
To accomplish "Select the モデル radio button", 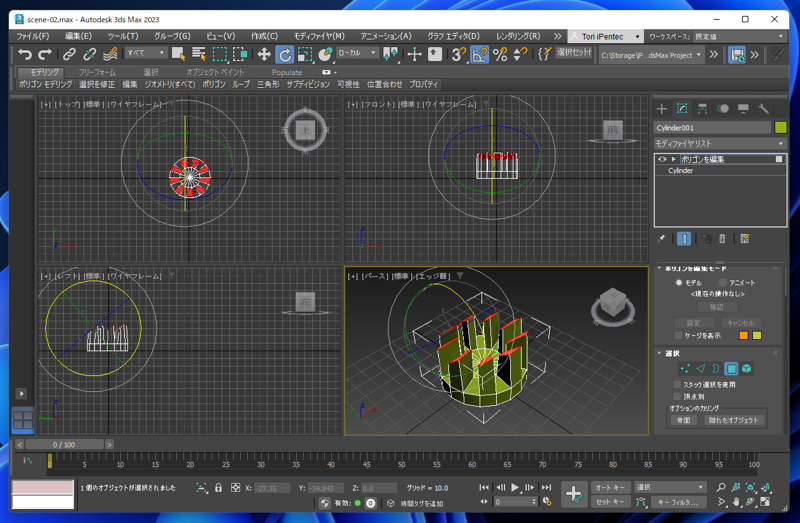I will click(679, 283).
